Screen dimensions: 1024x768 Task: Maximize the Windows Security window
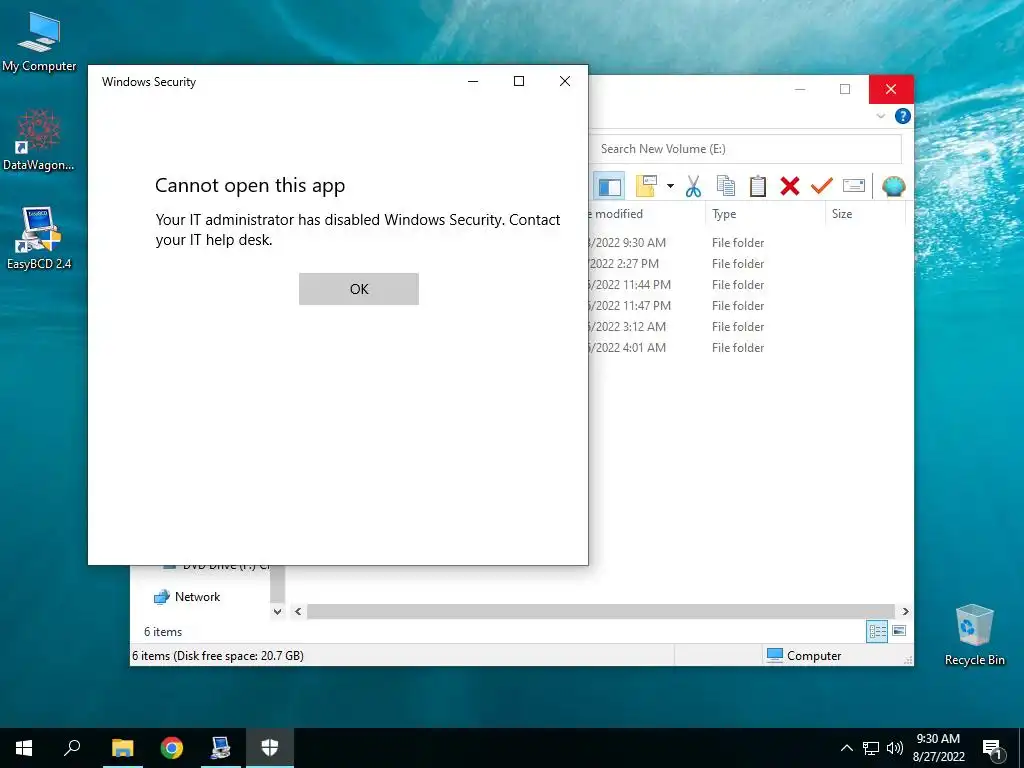click(519, 81)
